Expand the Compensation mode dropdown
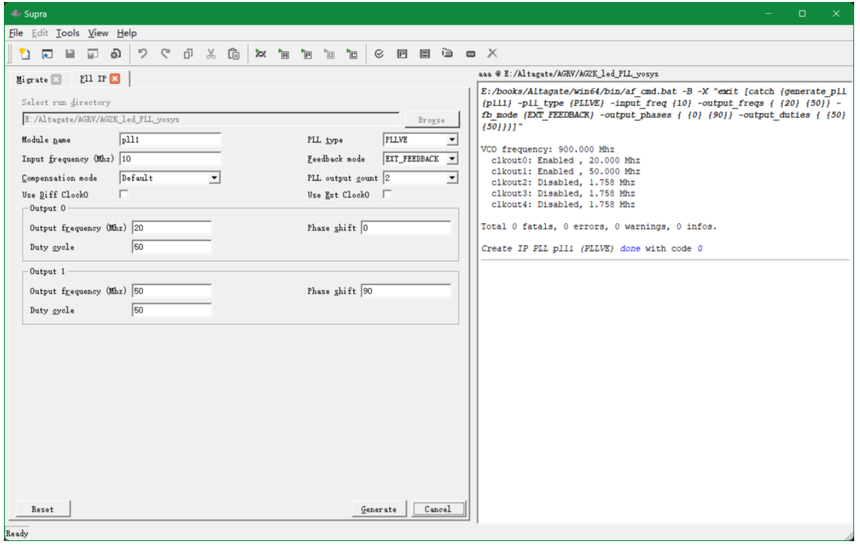 (x=214, y=178)
